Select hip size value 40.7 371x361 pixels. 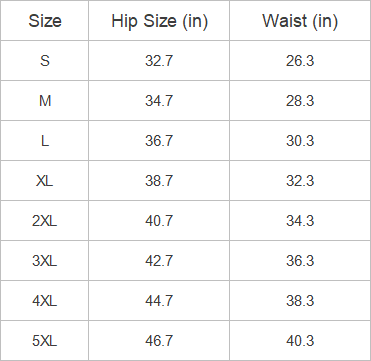[159, 221]
